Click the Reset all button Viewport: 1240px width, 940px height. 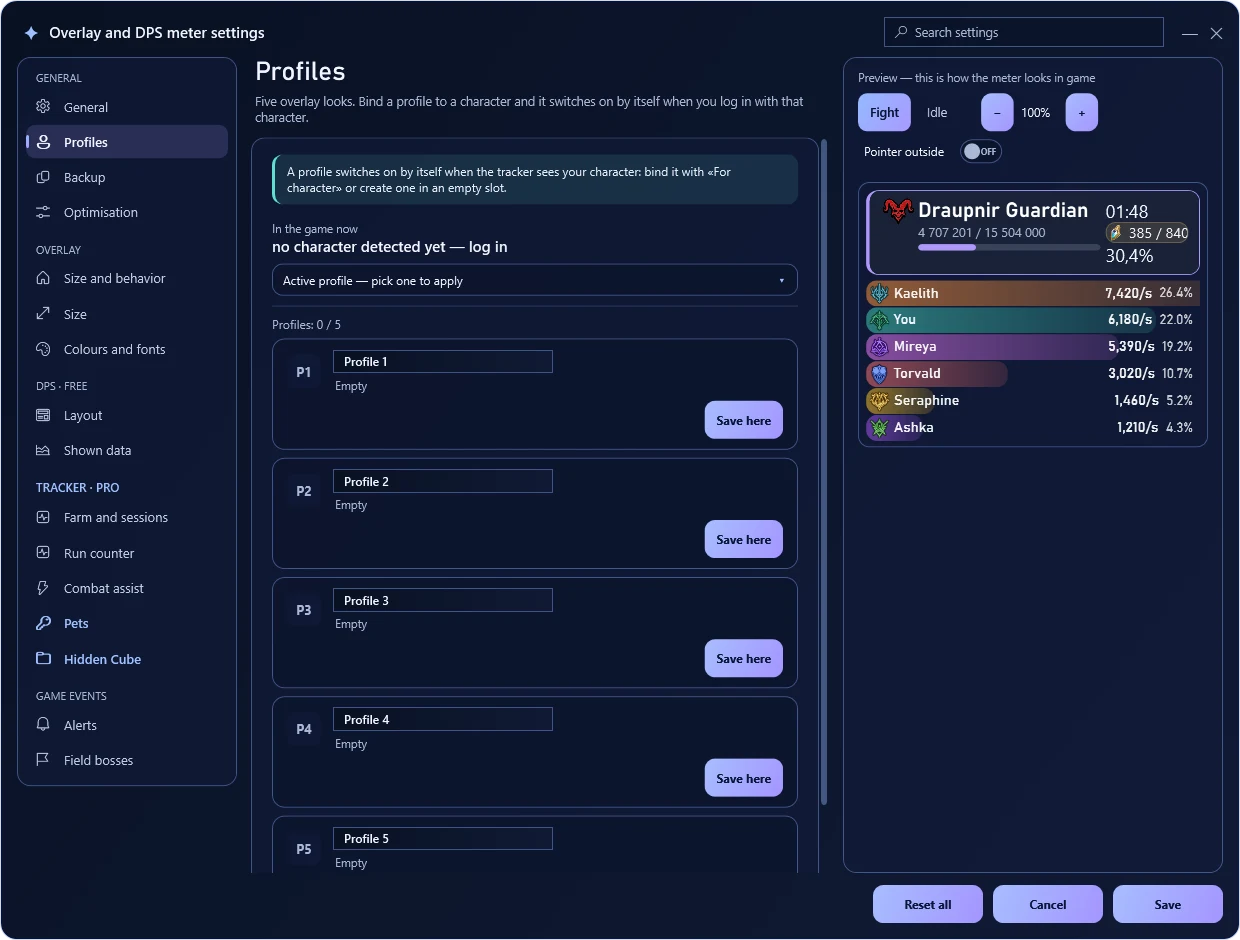click(928, 904)
